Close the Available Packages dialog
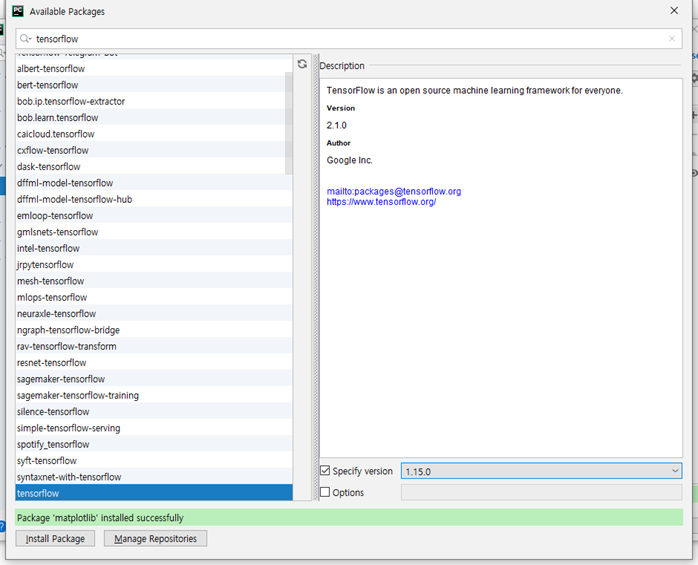Image resolution: width=698 pixels, height=565 pixels. [x=674, y=11]
